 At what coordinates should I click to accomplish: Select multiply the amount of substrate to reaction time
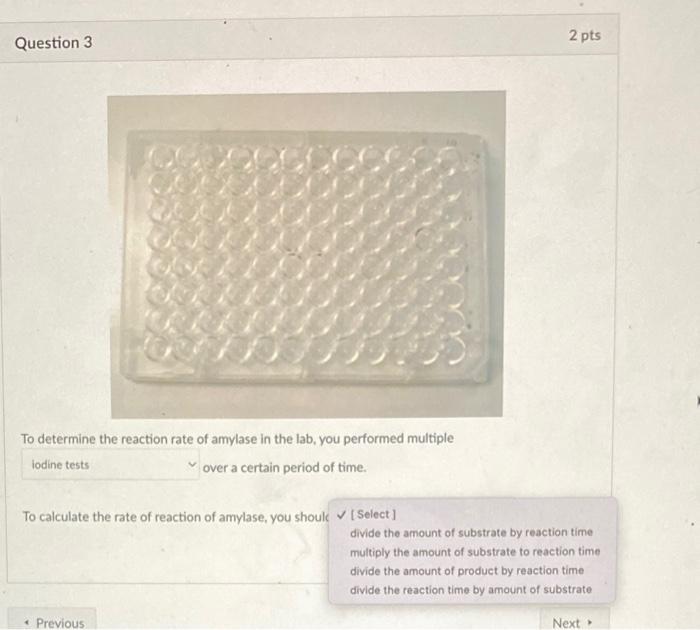pos(475,552)
